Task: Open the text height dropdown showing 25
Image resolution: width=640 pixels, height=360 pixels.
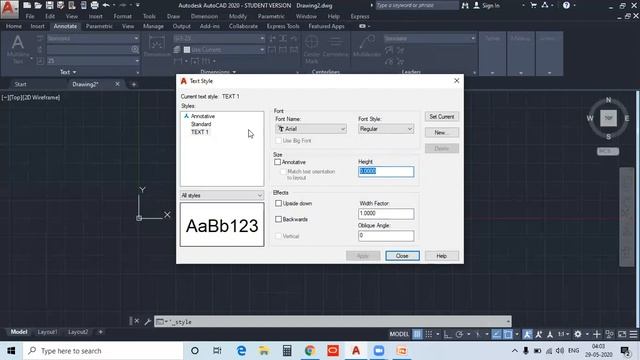Action: click(x=93, y=61)
